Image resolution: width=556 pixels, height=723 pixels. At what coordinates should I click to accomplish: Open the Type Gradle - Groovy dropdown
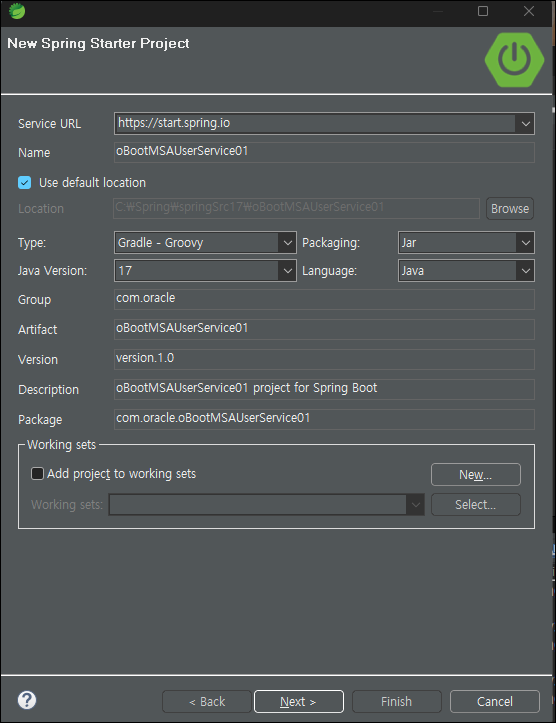(x=205, y=243)
